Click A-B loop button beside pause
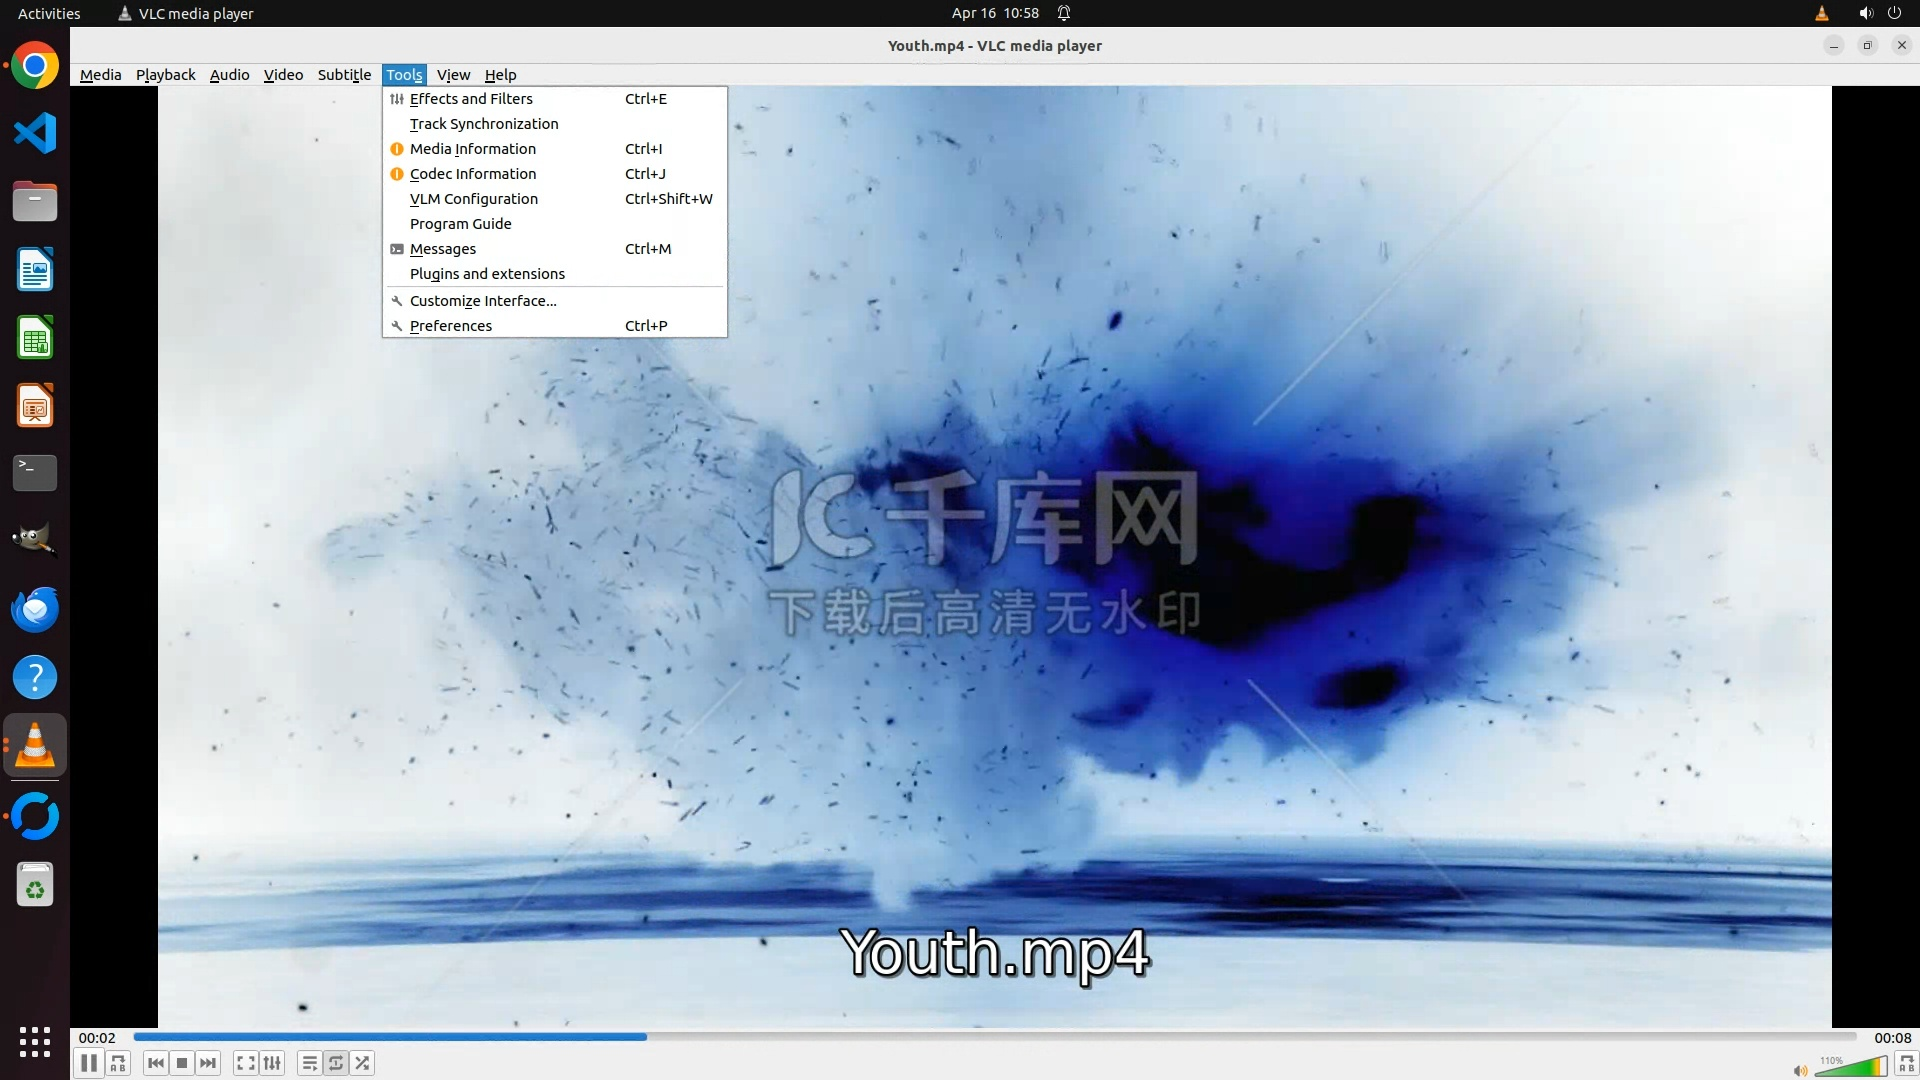Image resolution: width=1920 pixels, height=1080 pixels. (118, 1063)
